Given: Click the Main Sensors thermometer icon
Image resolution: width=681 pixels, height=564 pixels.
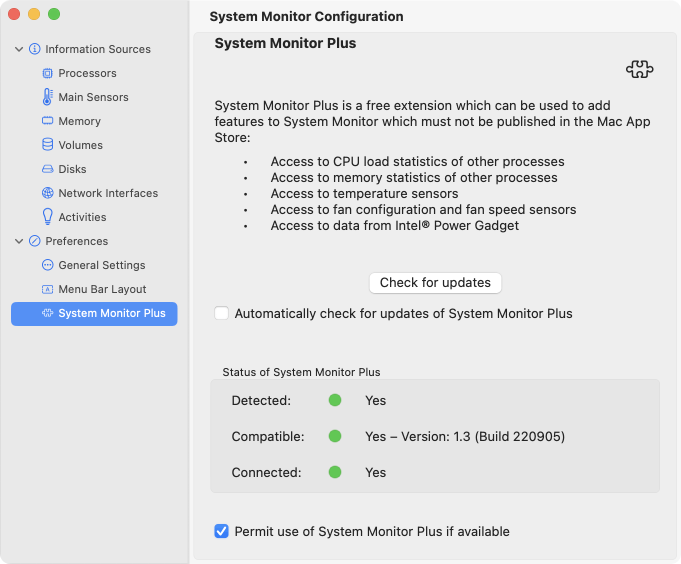Looking at the screenshot, I should [x=47, y=97].
